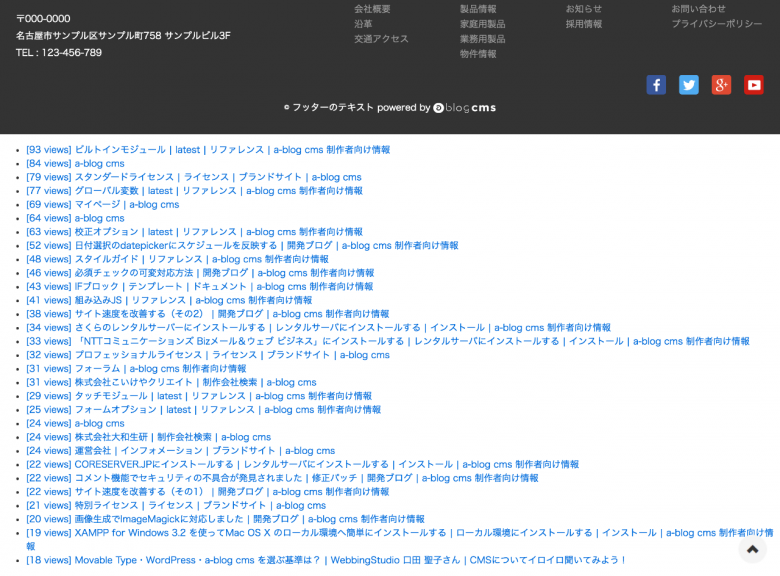Open the 20 views ImageMagick link
This screenshot has width=780, height=576.
pos(225,519)
